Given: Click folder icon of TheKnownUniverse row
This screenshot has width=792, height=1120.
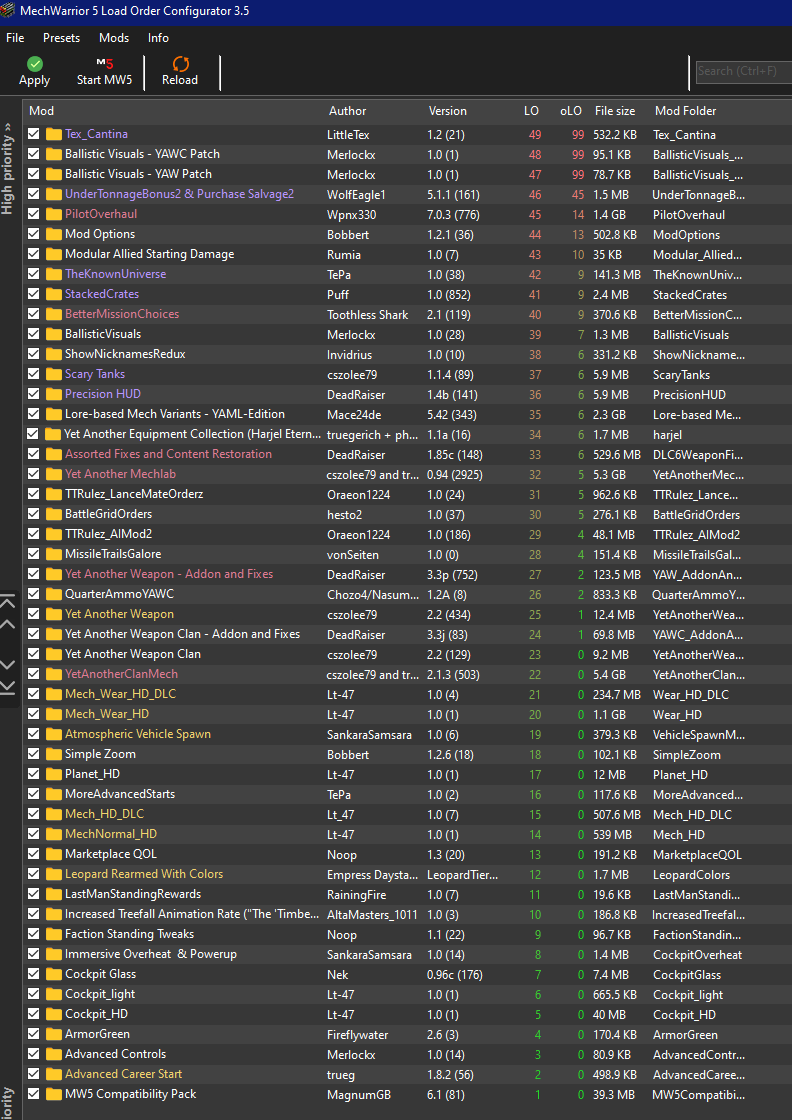Looking at the screenshot, I should coord(54,274).
